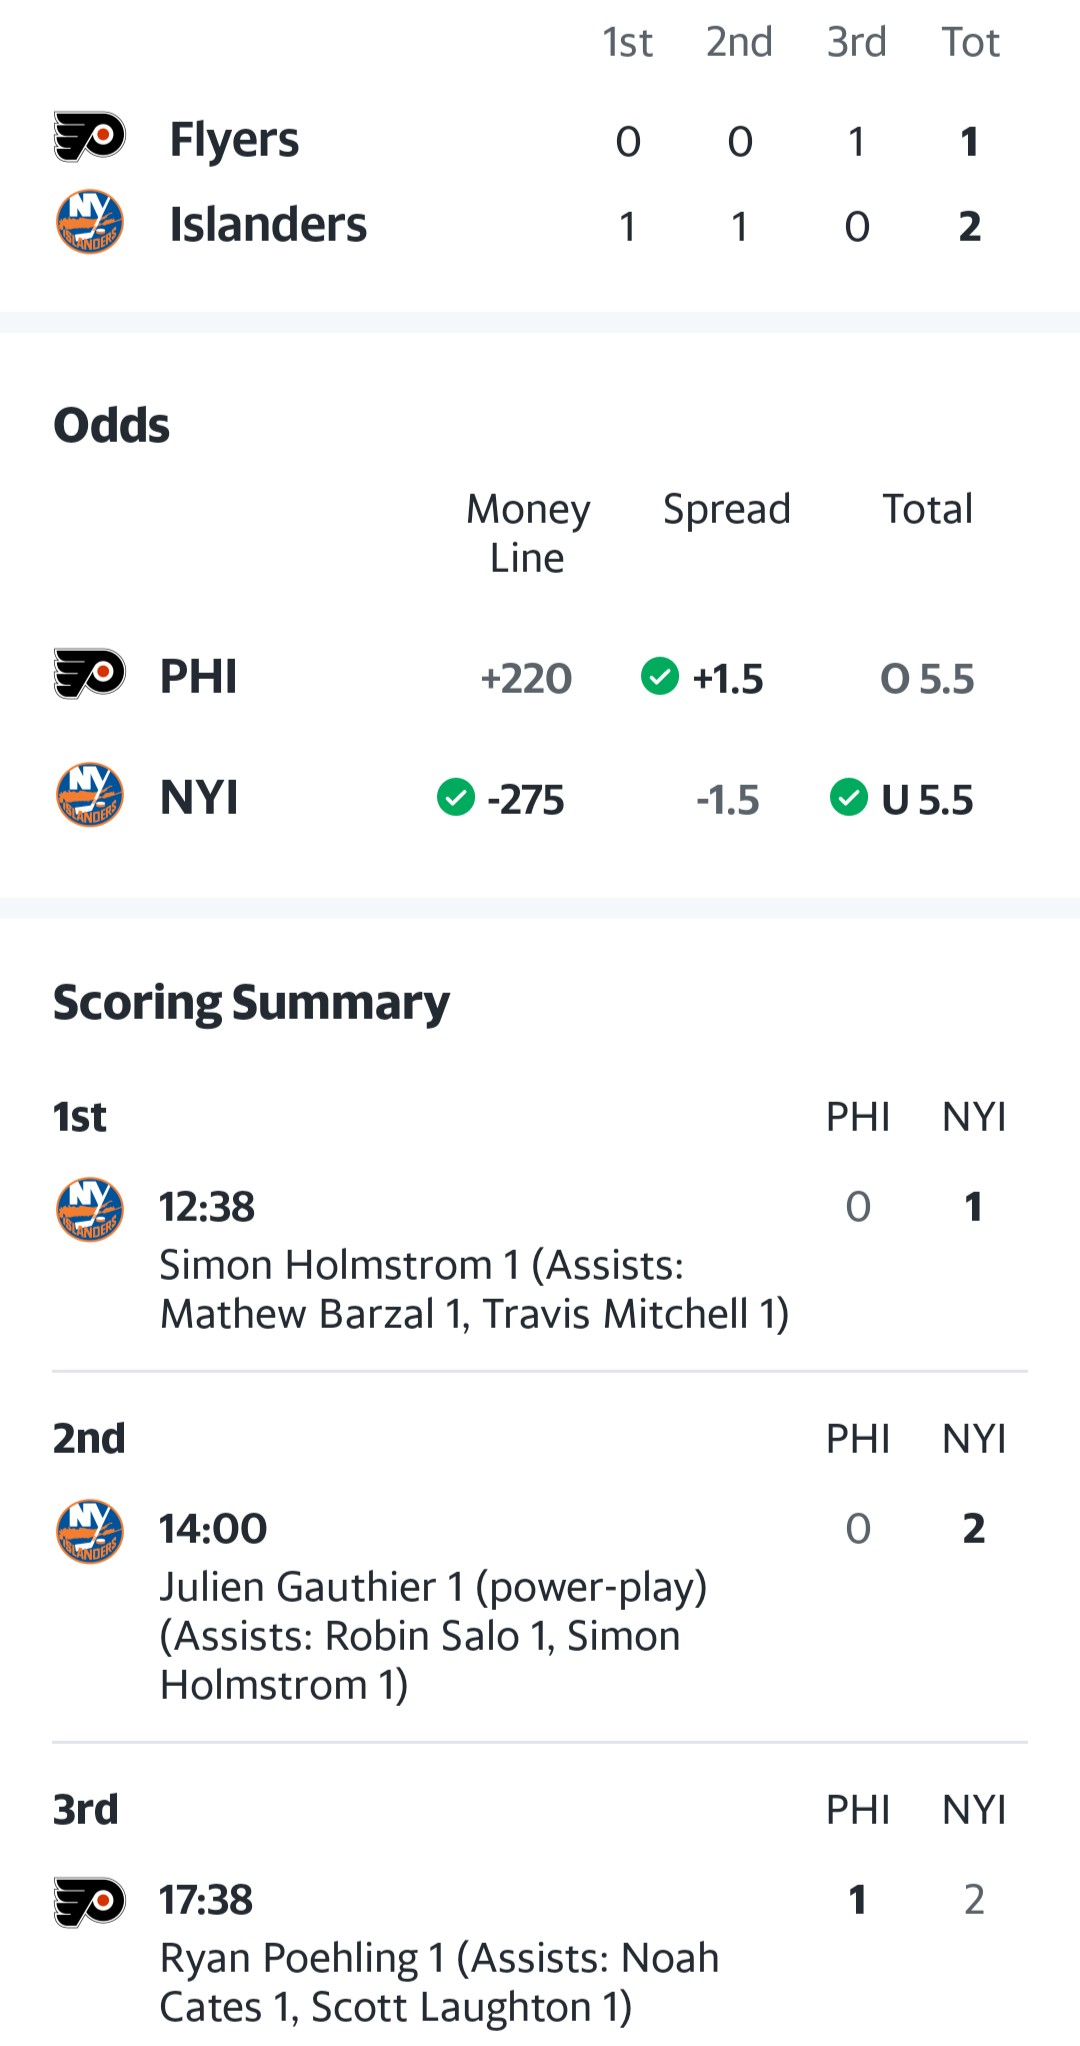
Task: Tap the green check beside PHI +1.5
Action: tap(659, 677)
